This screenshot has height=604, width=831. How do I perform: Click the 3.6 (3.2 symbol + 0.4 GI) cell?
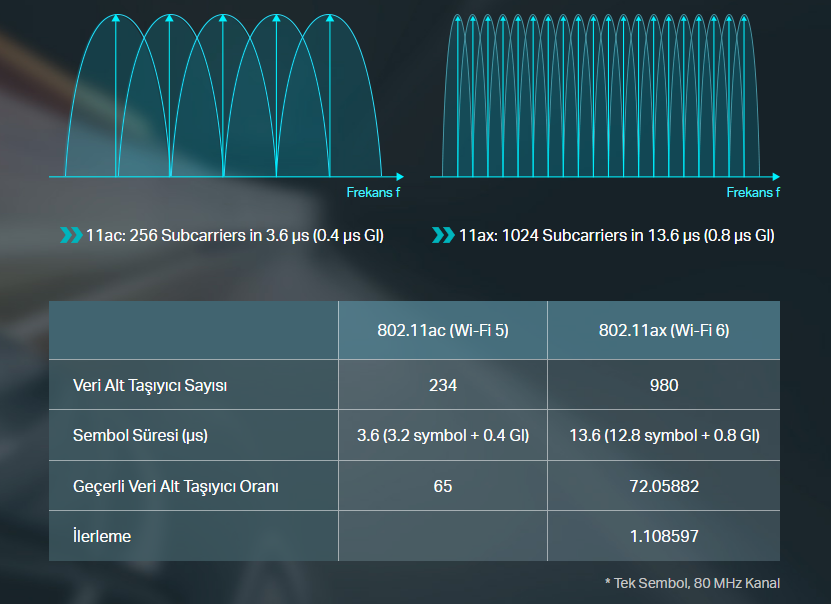point(443,436)
